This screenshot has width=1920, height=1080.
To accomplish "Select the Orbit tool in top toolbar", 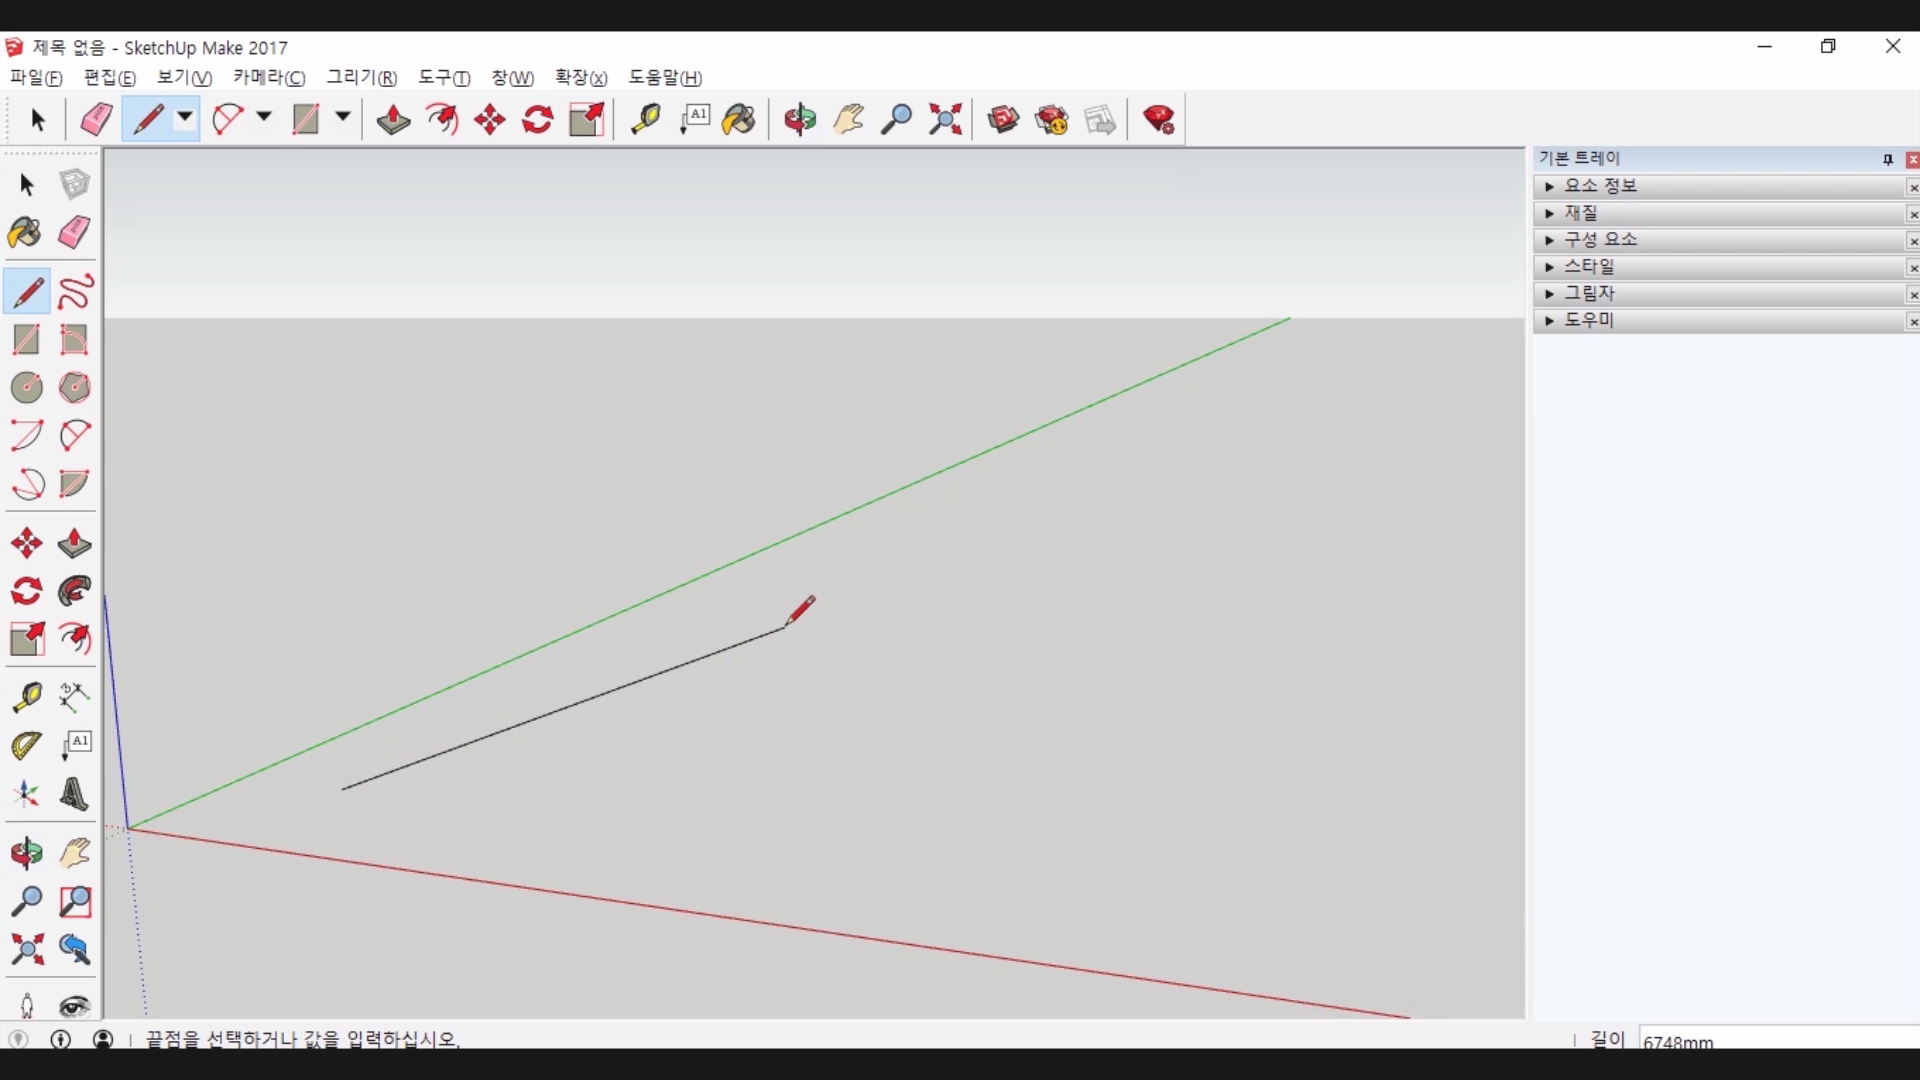I will tap(800, 120).
